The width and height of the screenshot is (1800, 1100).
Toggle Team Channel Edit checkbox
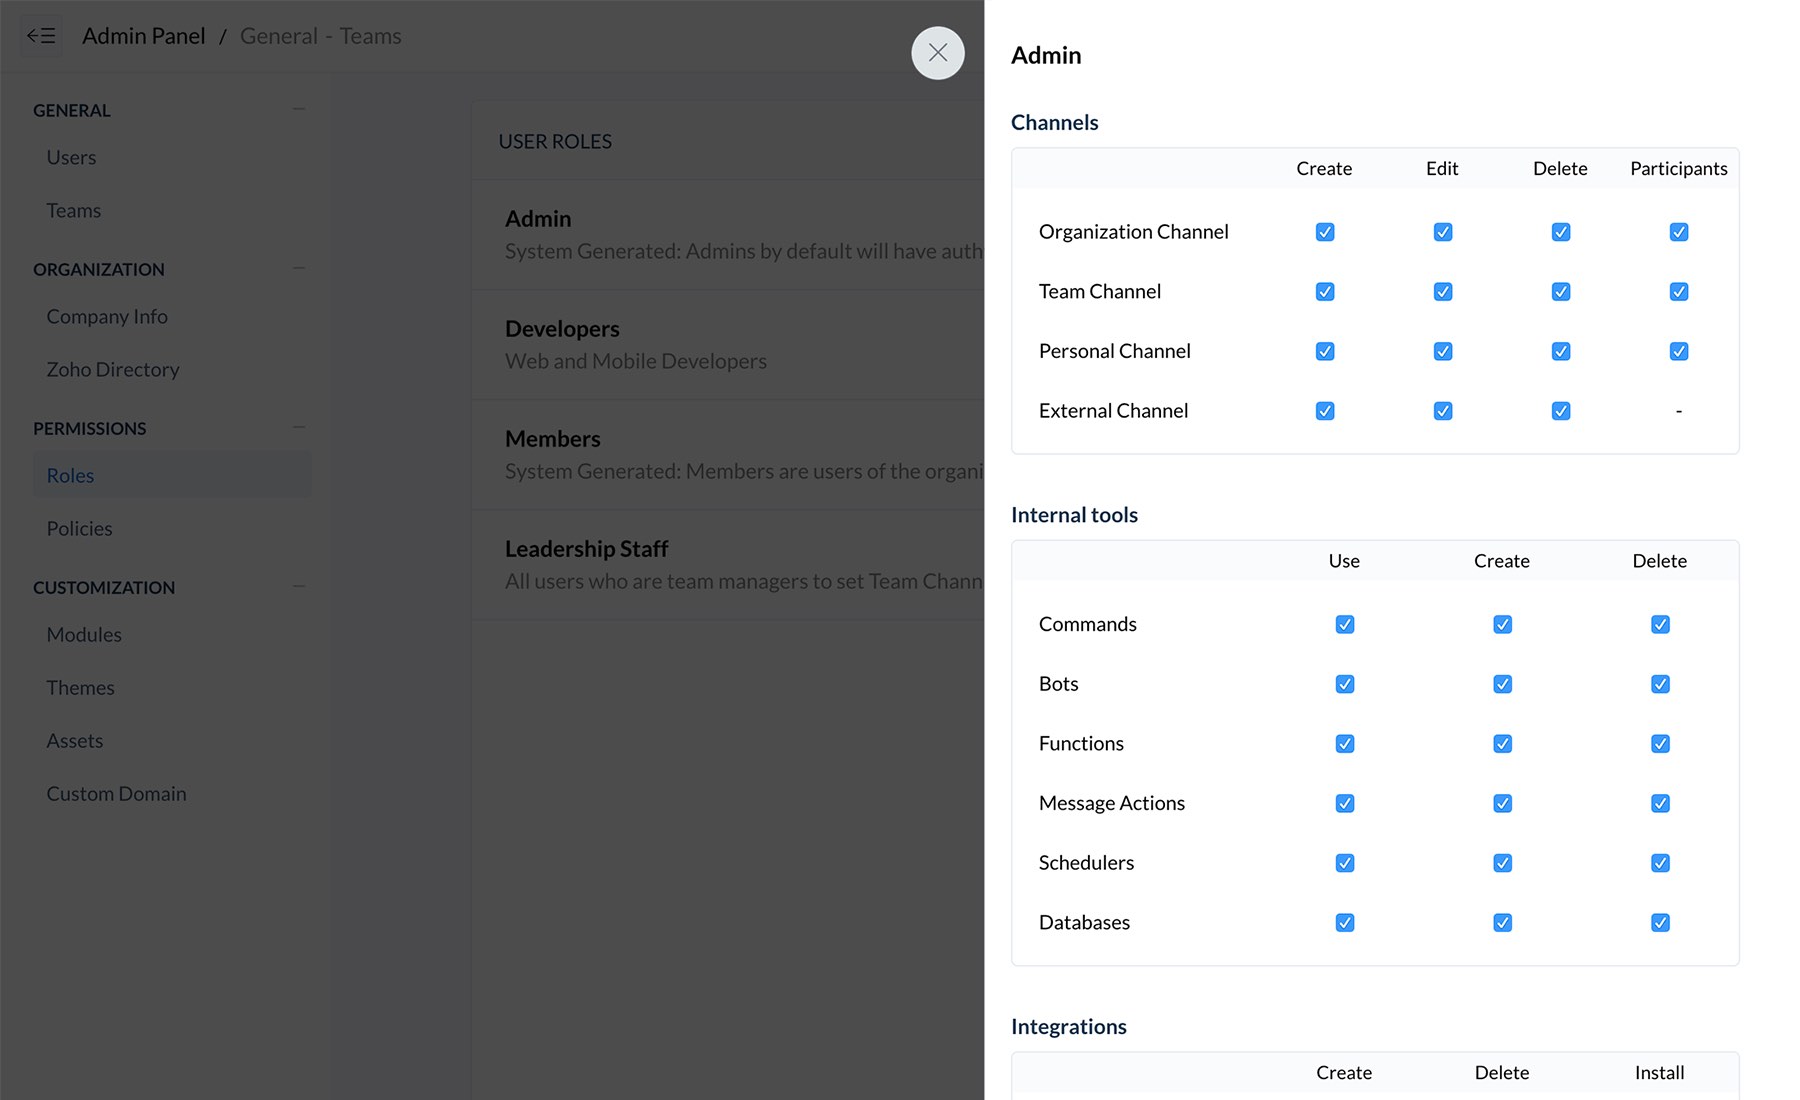(x=1443, y=292)
